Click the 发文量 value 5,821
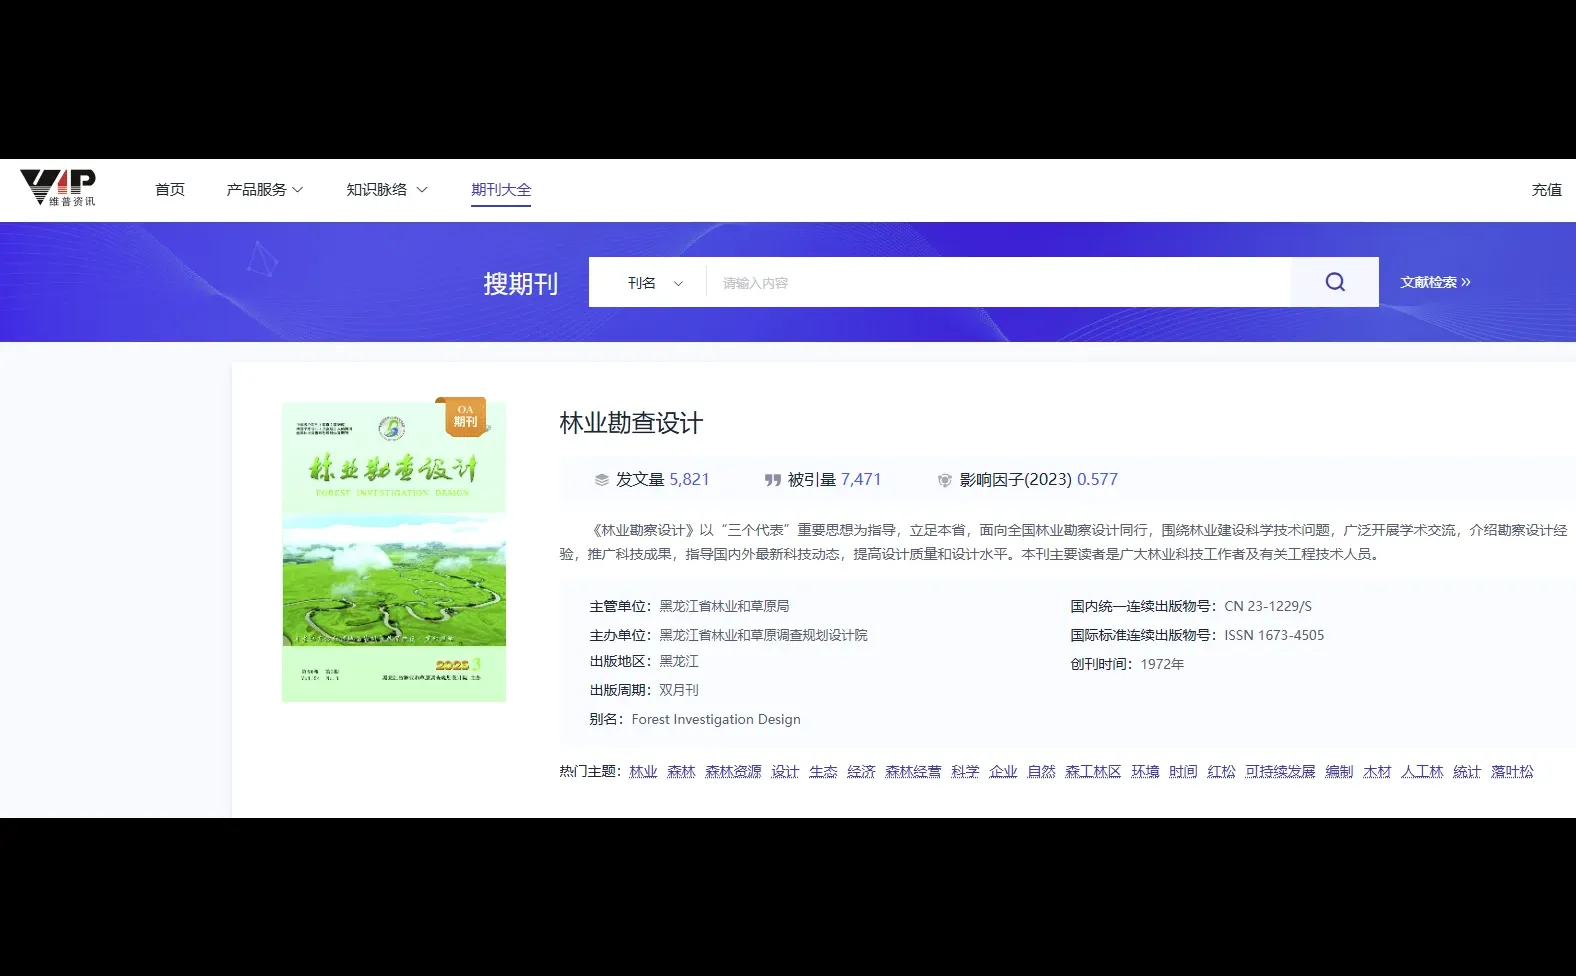The image size is (1576, 976). tap(689, 479)
